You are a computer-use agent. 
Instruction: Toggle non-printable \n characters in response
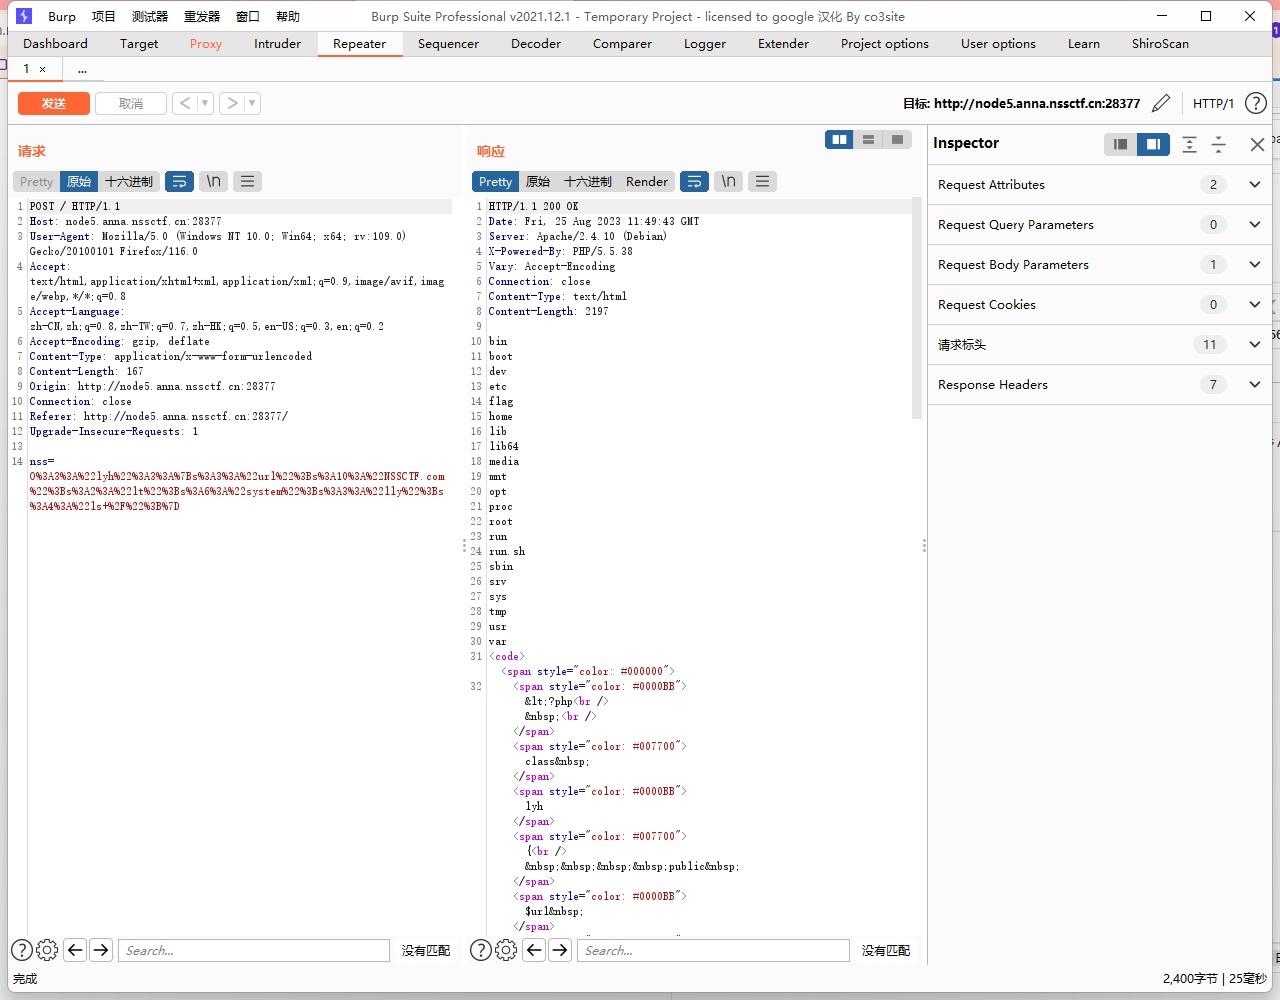click(x=728, y=181)
